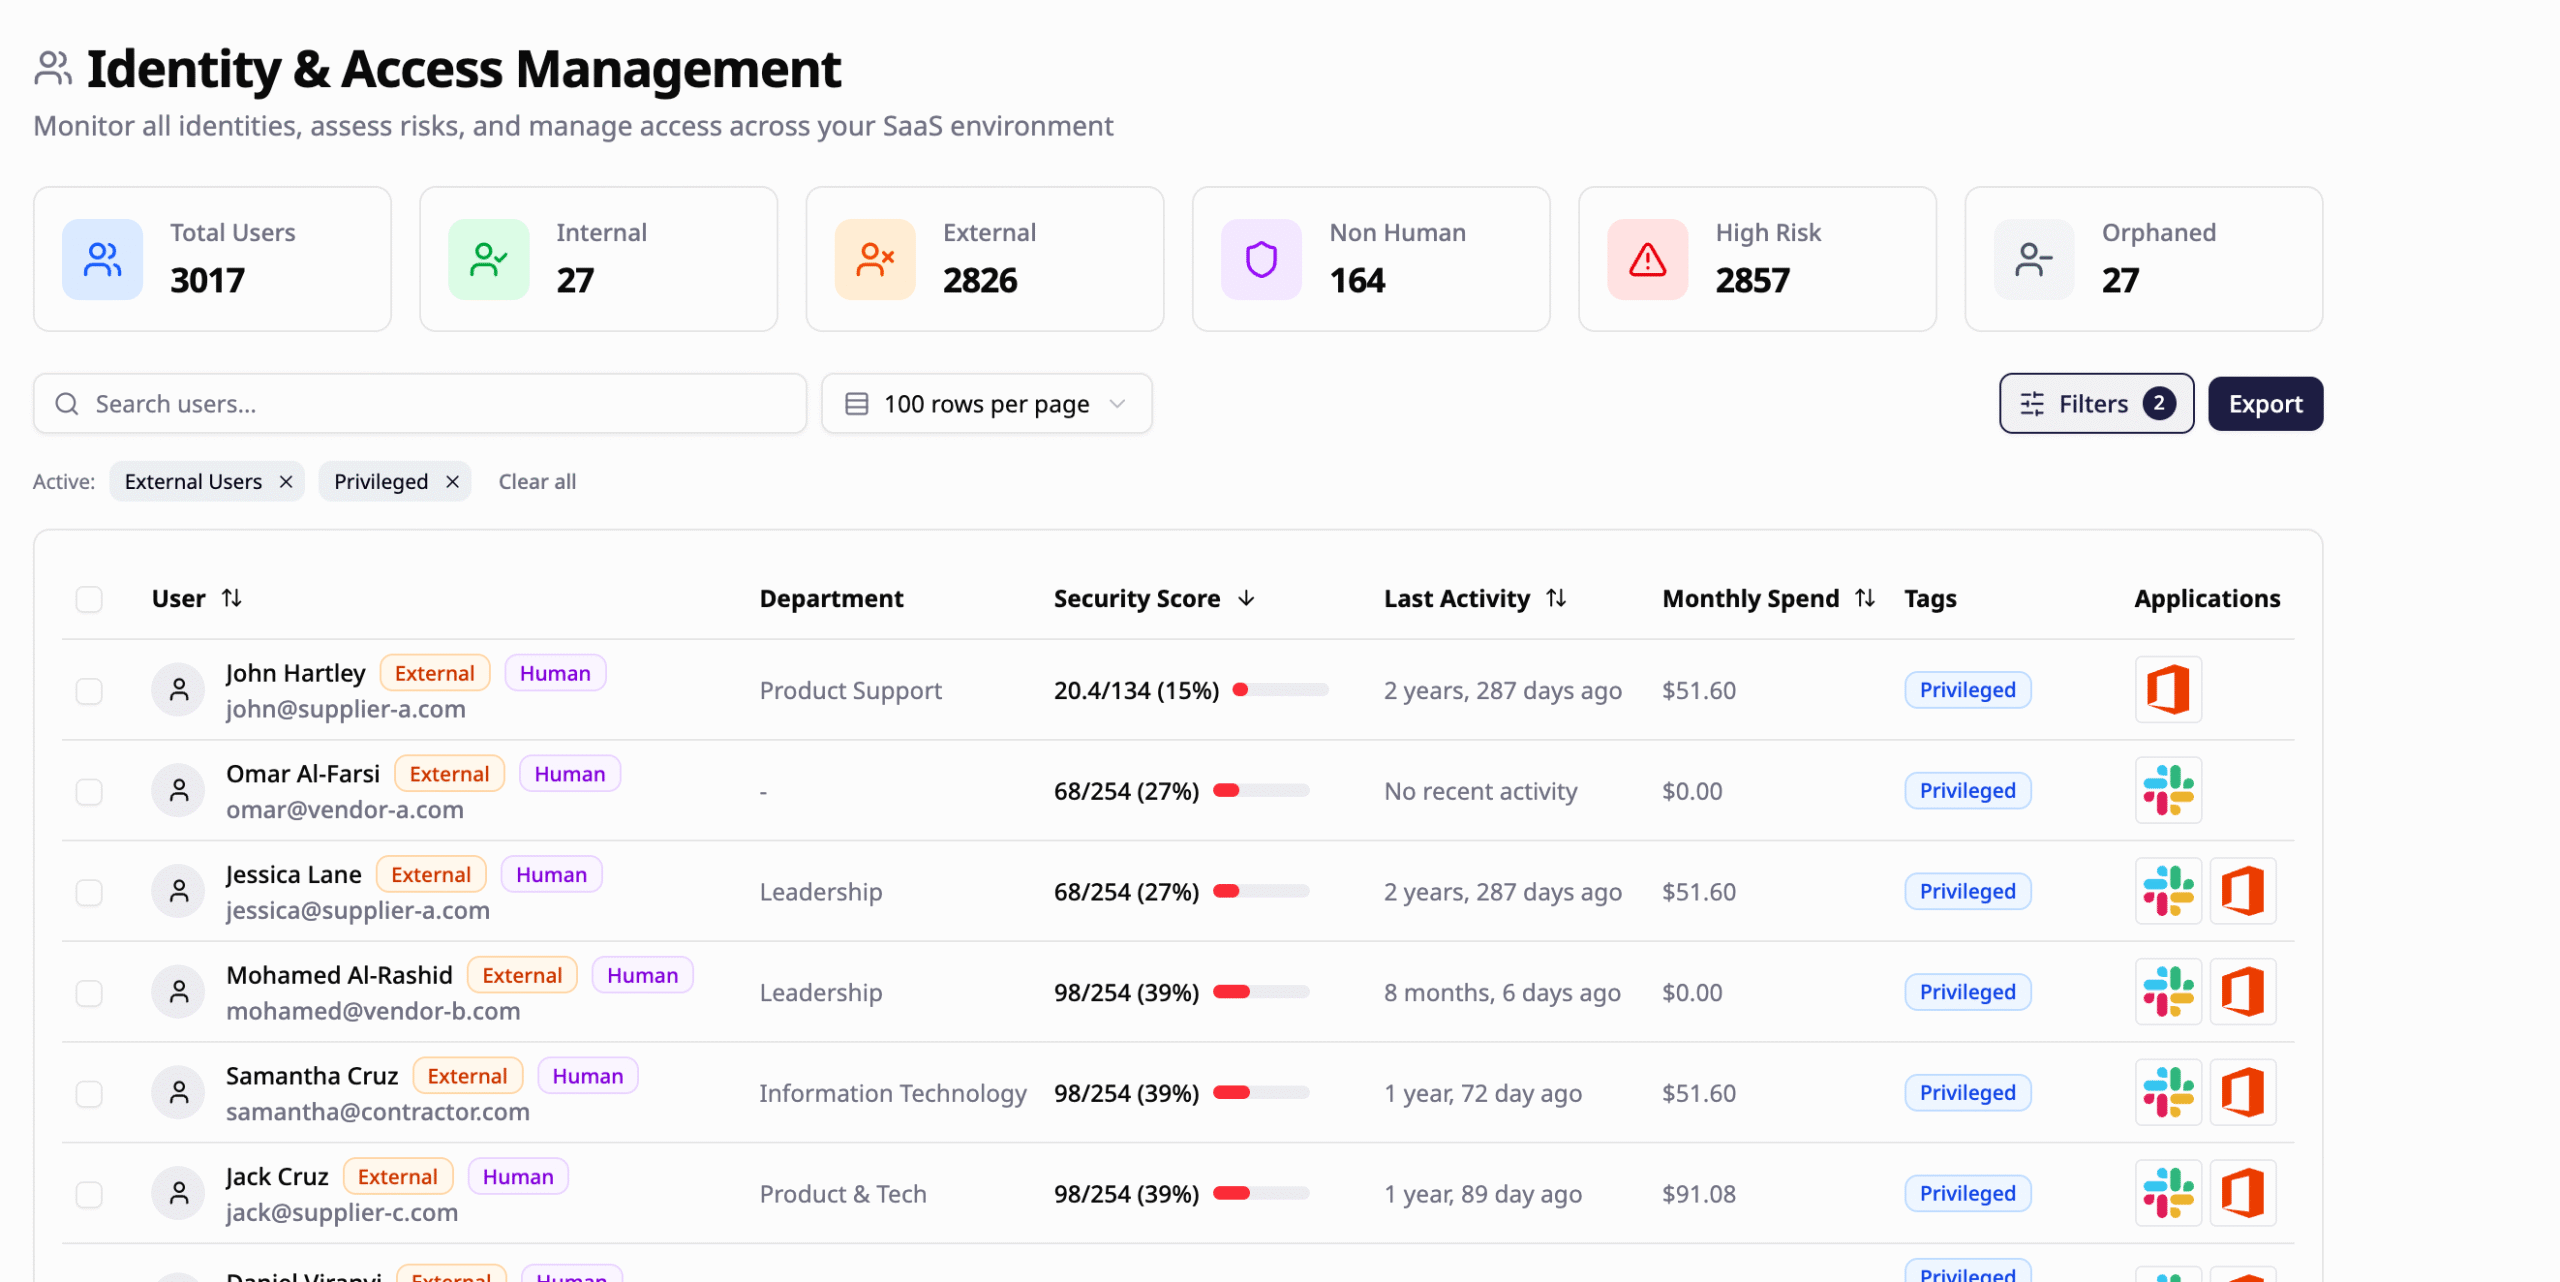Click the Department column header
The width and height of the screenshot is (2560, 1282).
[x=831, y=598]
